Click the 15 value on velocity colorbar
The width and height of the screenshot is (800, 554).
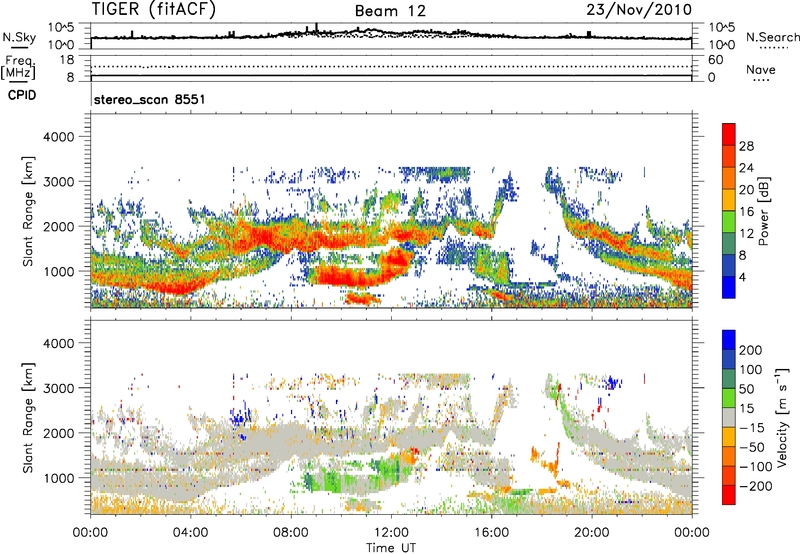pos(746,408)
